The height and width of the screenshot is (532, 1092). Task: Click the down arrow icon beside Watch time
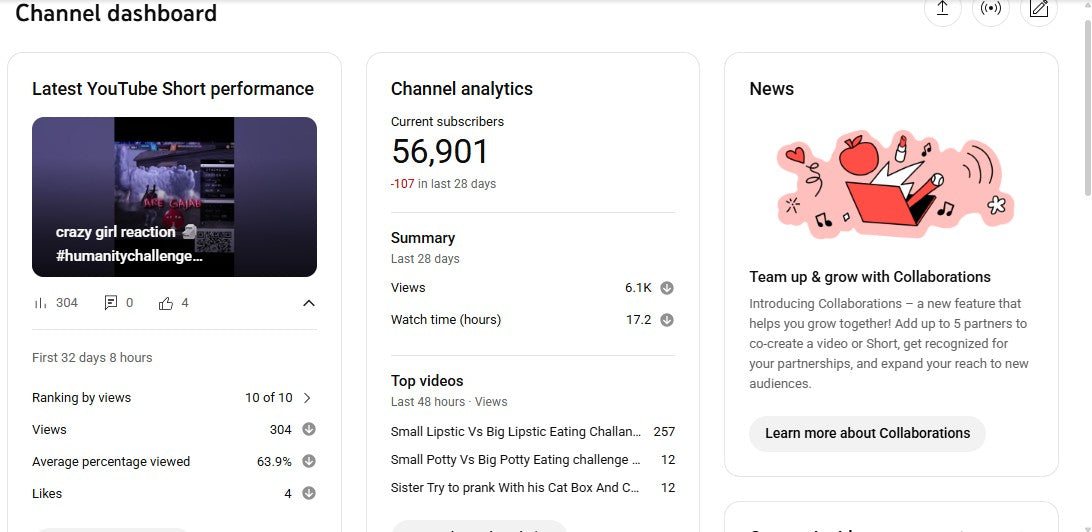[667, 320]
